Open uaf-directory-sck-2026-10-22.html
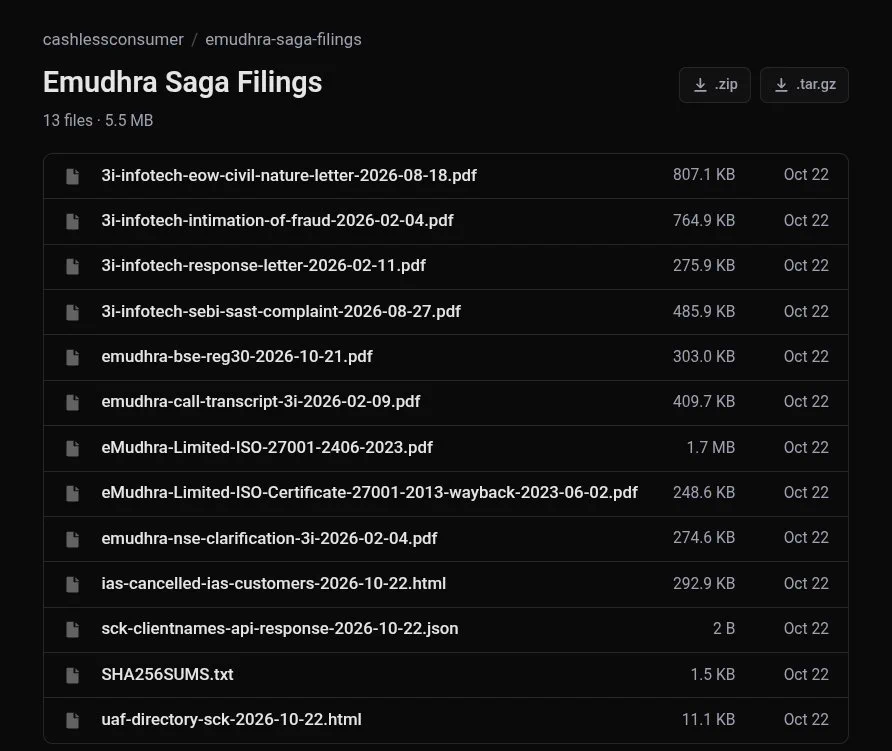Image resolution: width=892 pixels, height=751 pixels. point(232,720)
